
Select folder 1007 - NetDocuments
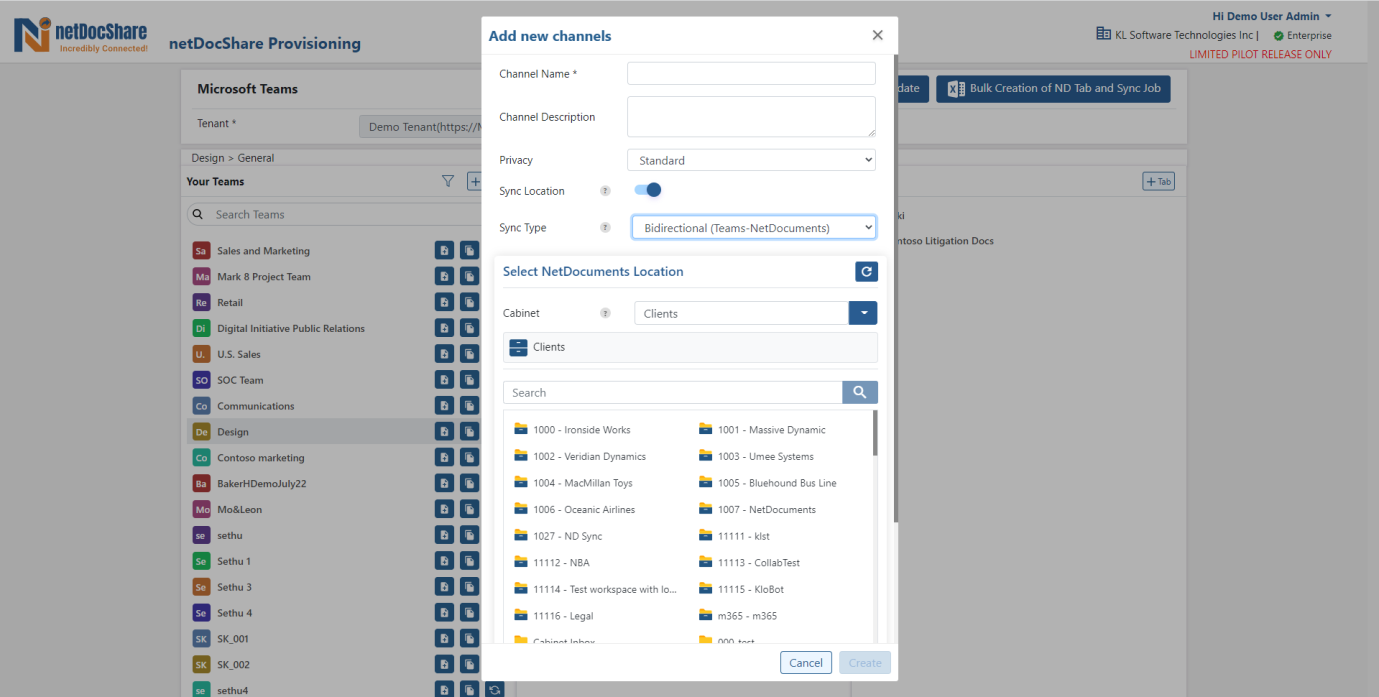click(x=767, y=510)
